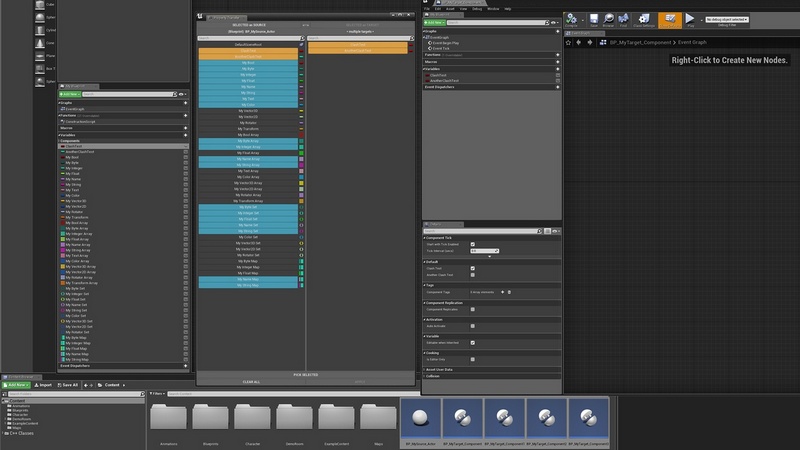The height and width of the screenshot is (450, 800).
Task: Click the Find toolbar icon
Action: 622,19
